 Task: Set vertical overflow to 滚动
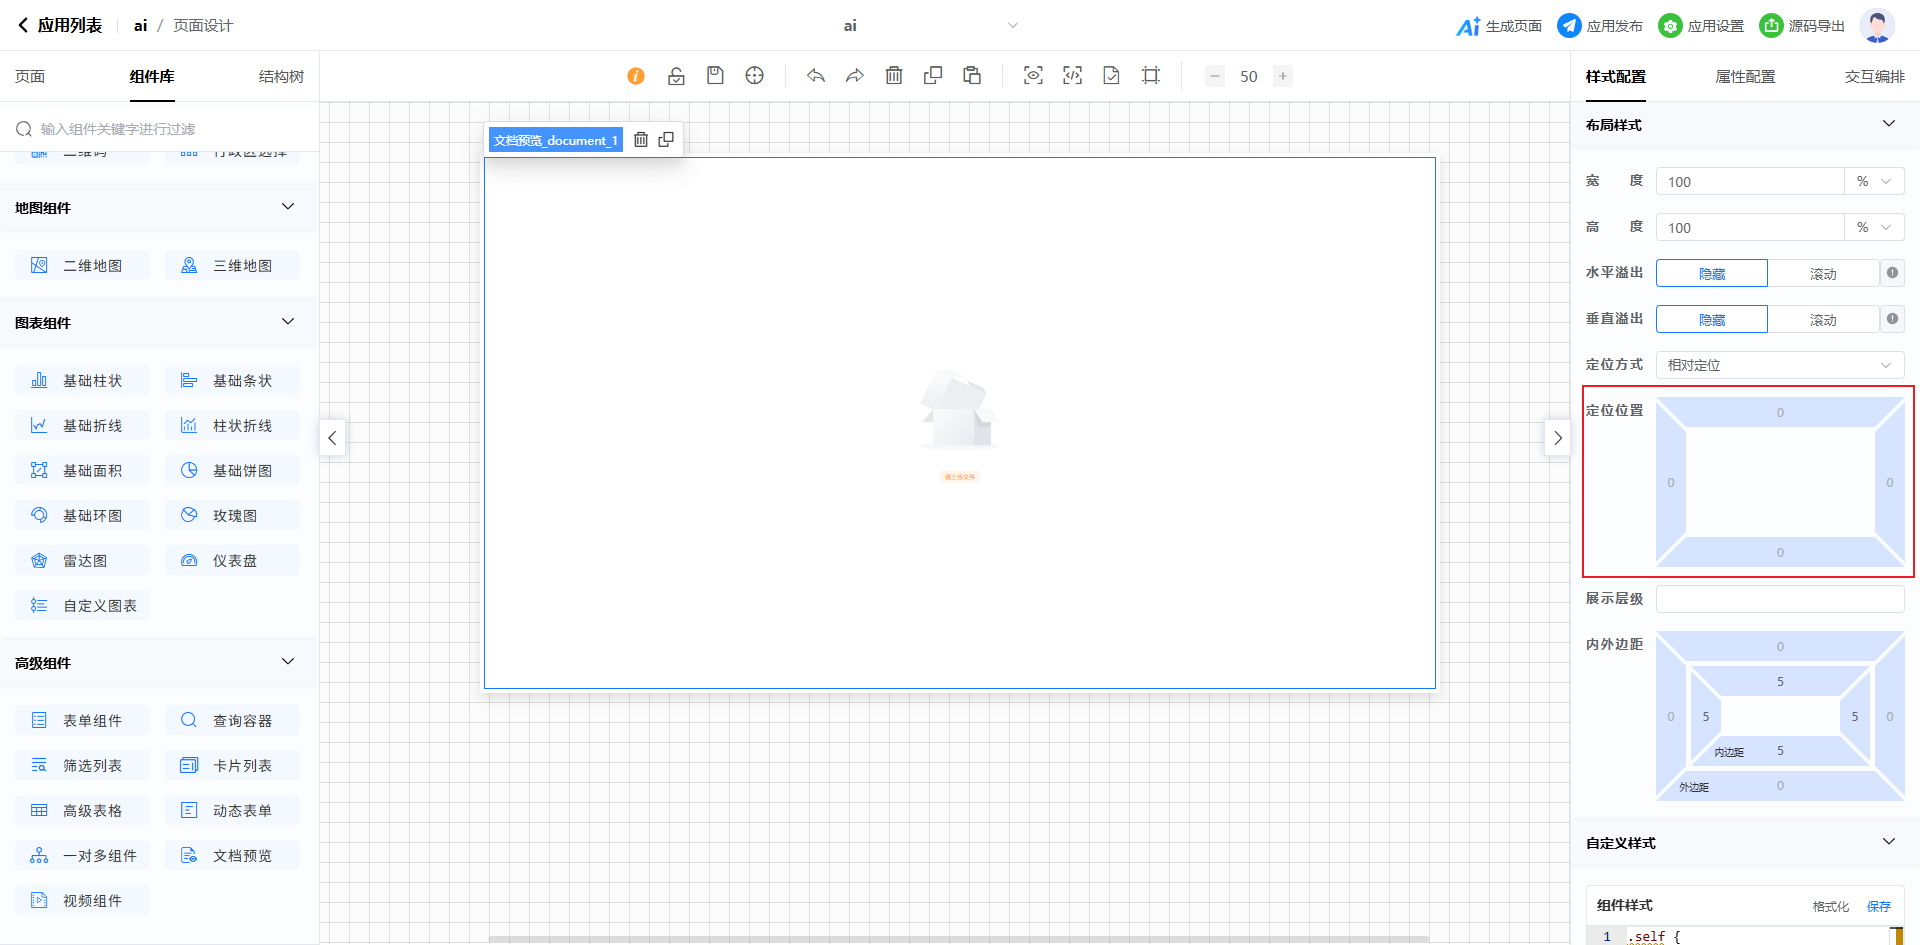[x=1822, y=320]
